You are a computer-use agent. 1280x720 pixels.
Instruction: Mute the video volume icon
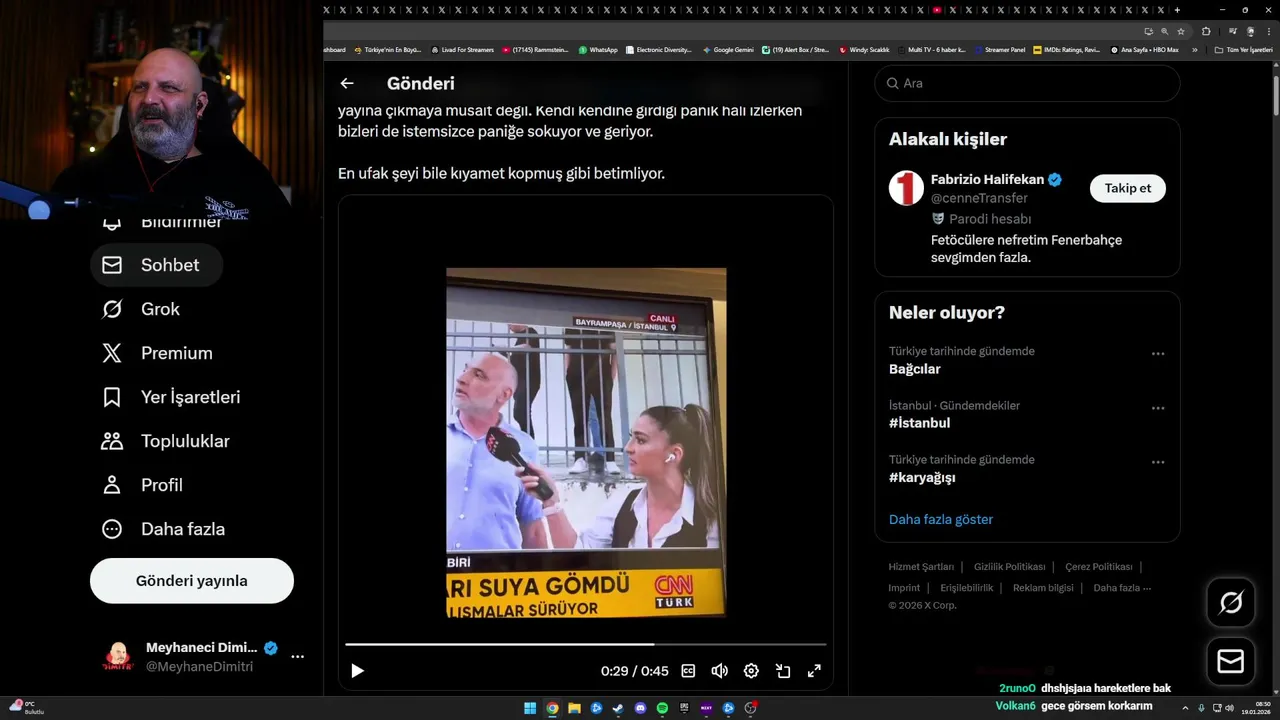pos(719,671)
